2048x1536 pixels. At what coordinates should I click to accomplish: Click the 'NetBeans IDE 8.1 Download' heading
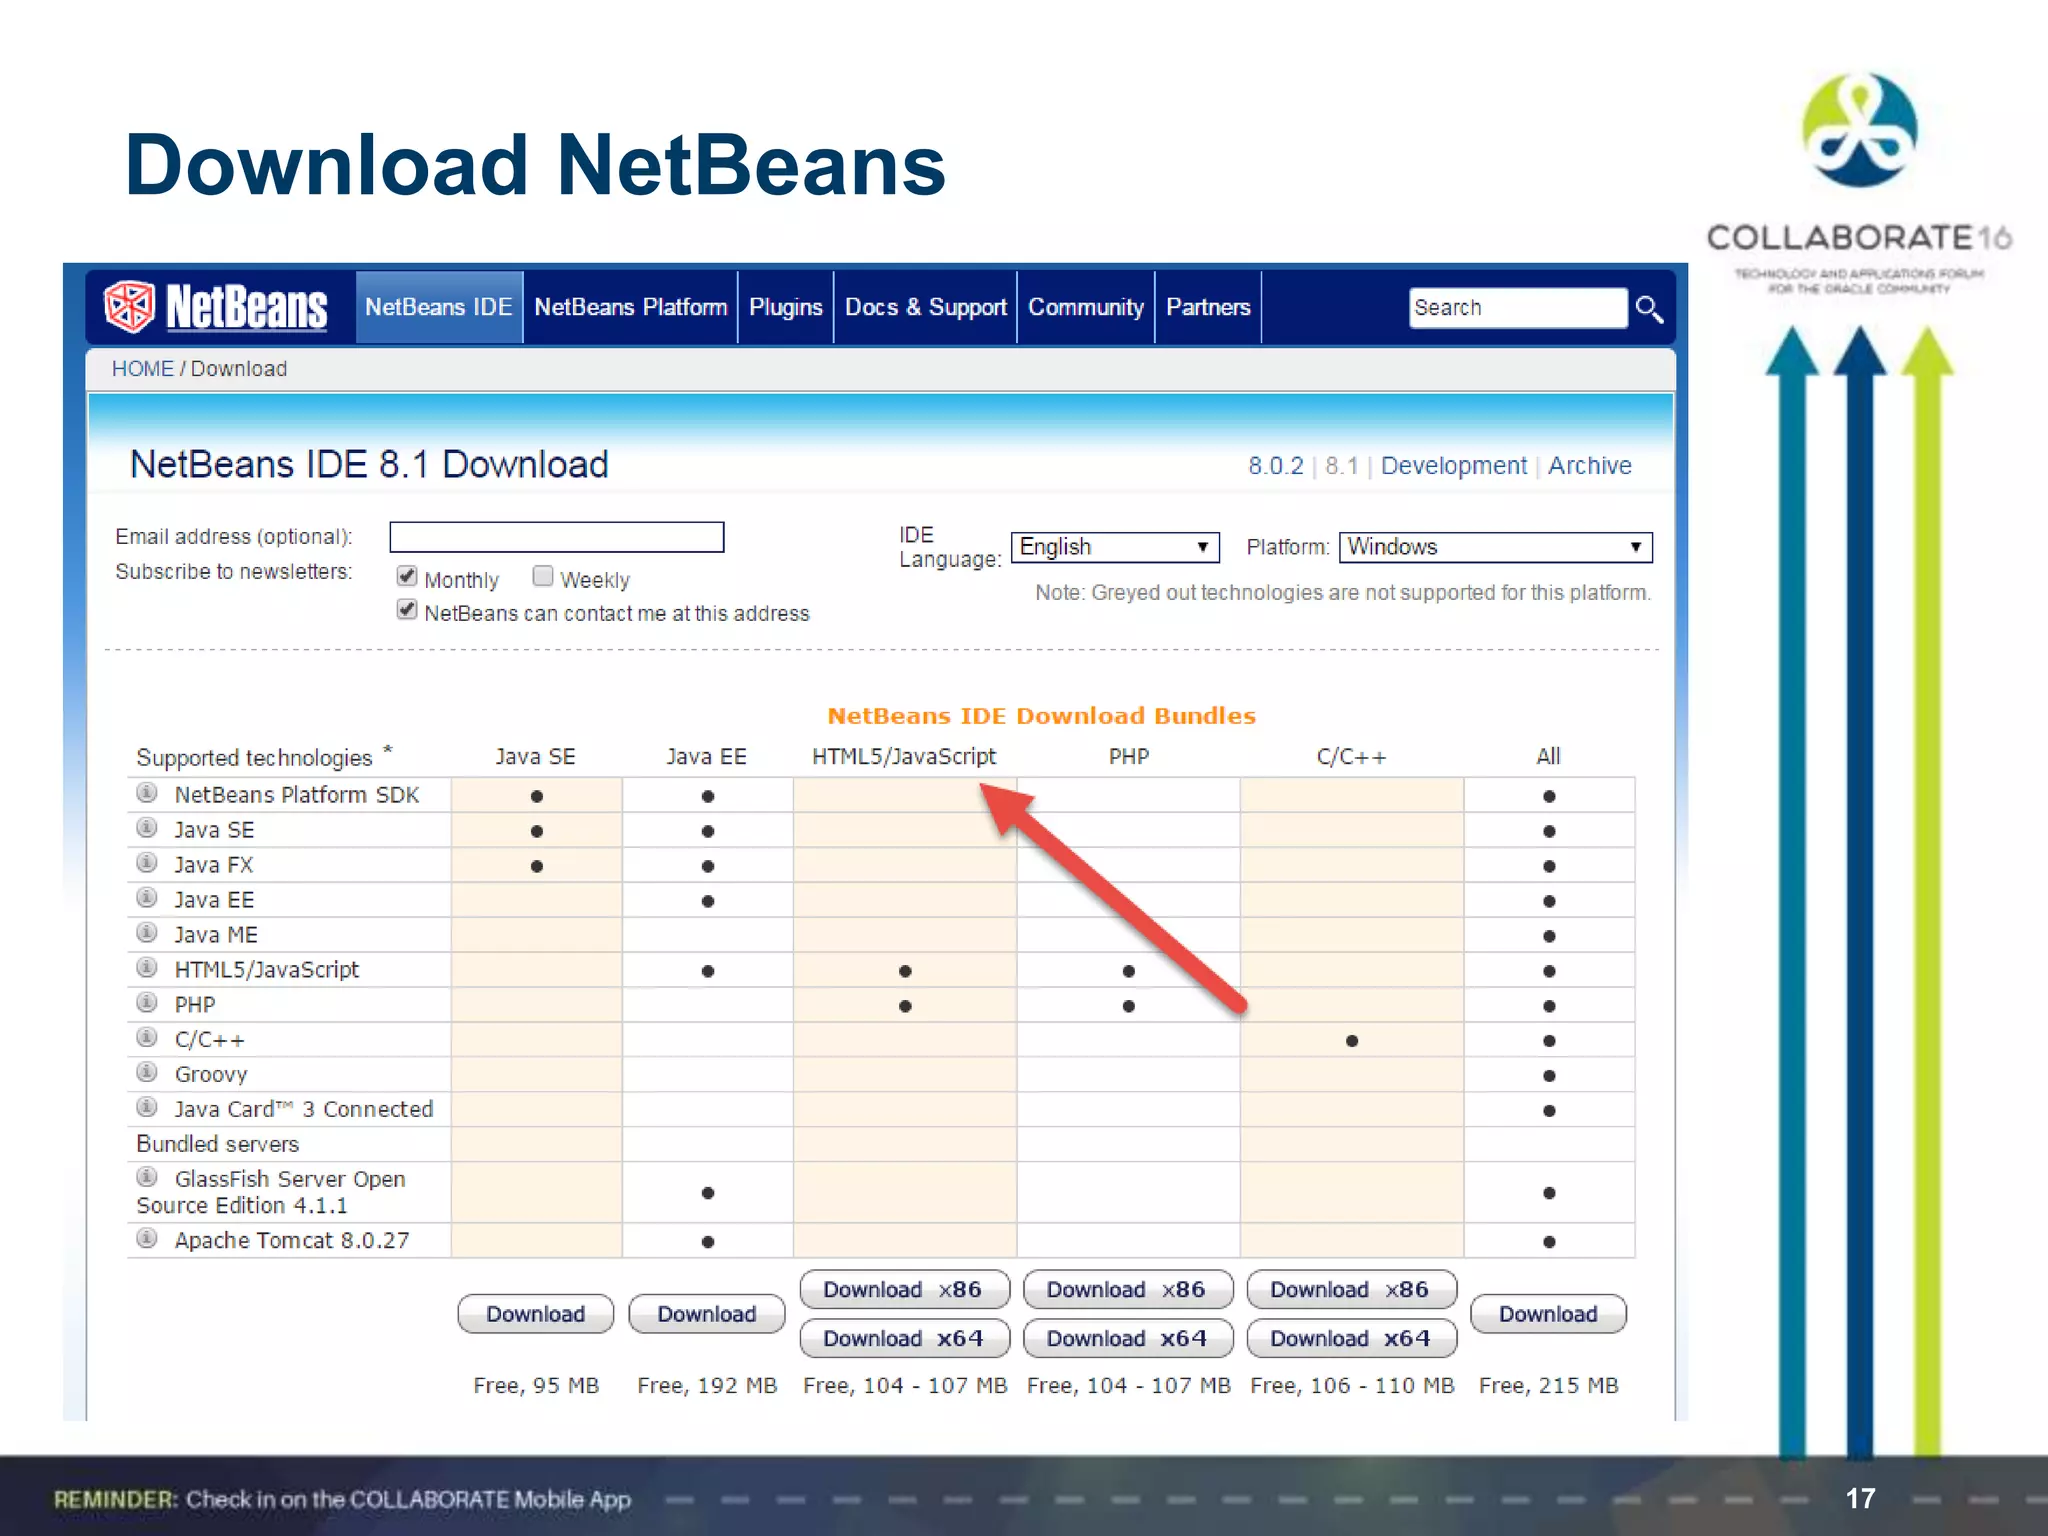tap(369, 465)
